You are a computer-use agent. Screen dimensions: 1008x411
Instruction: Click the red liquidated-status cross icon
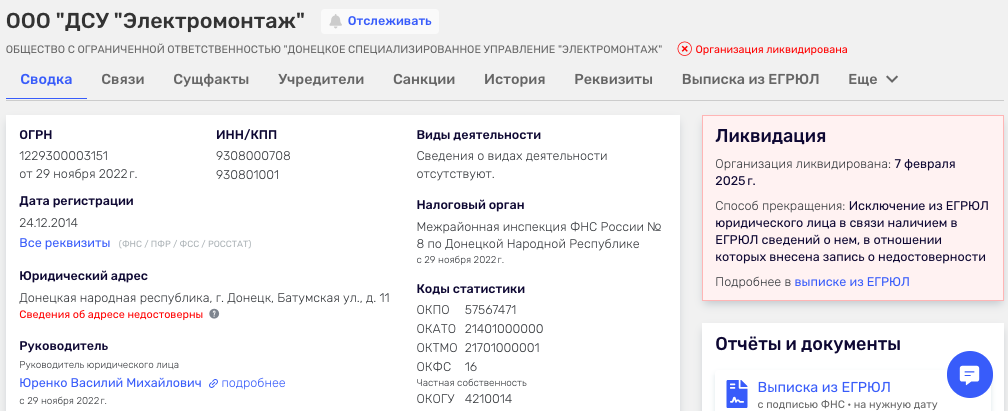click(685, 49)
